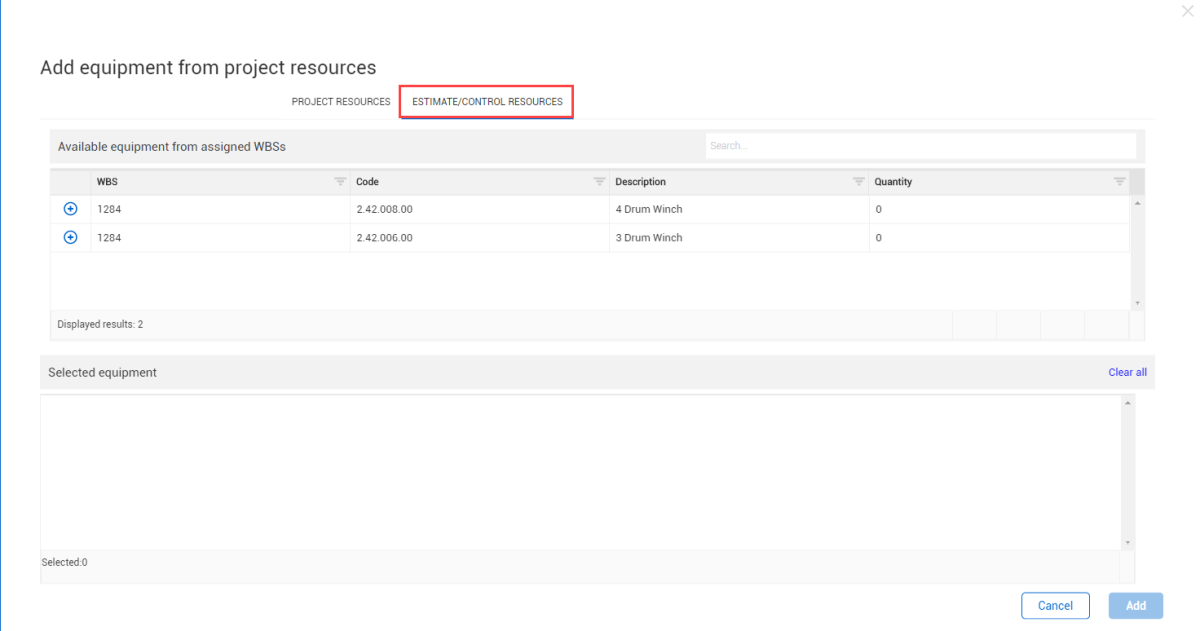The width and height of the screenshot is (1200, 631).
Task: Open WBS column filter icon
Action: click(x=340, y=182)
